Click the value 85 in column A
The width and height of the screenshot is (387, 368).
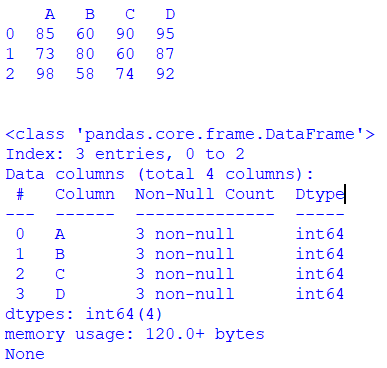(45, 34)
